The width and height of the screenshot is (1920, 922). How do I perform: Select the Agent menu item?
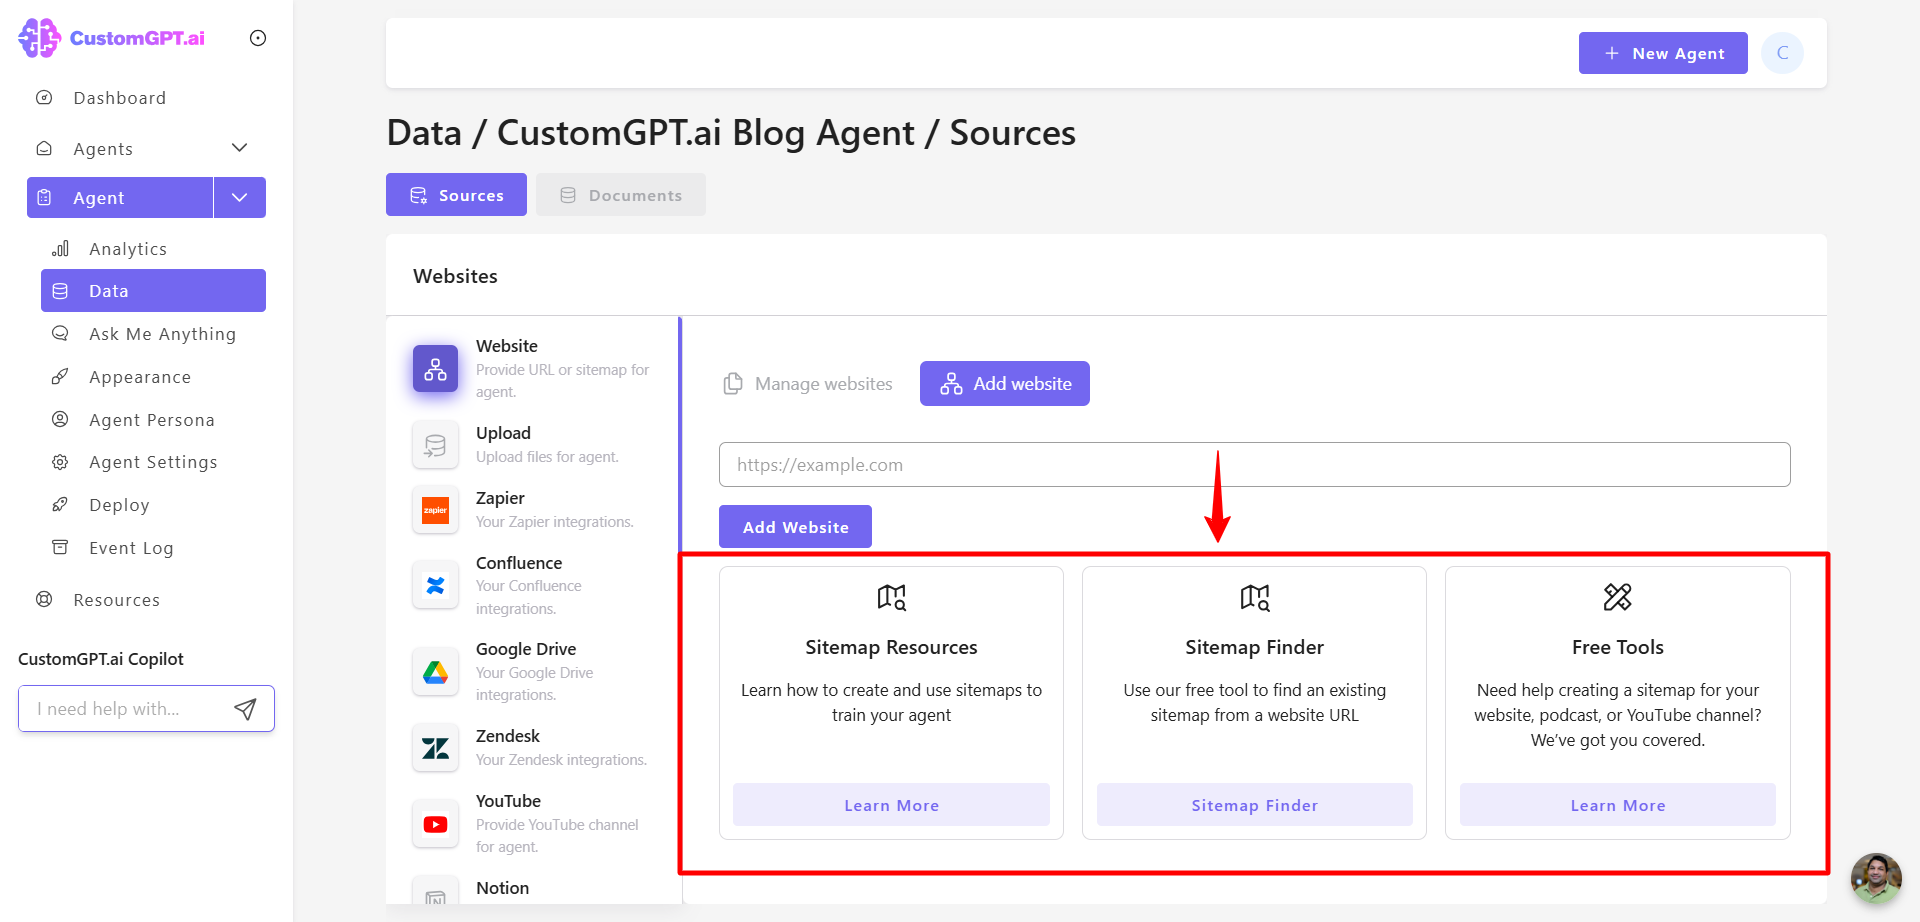(120, 198)
